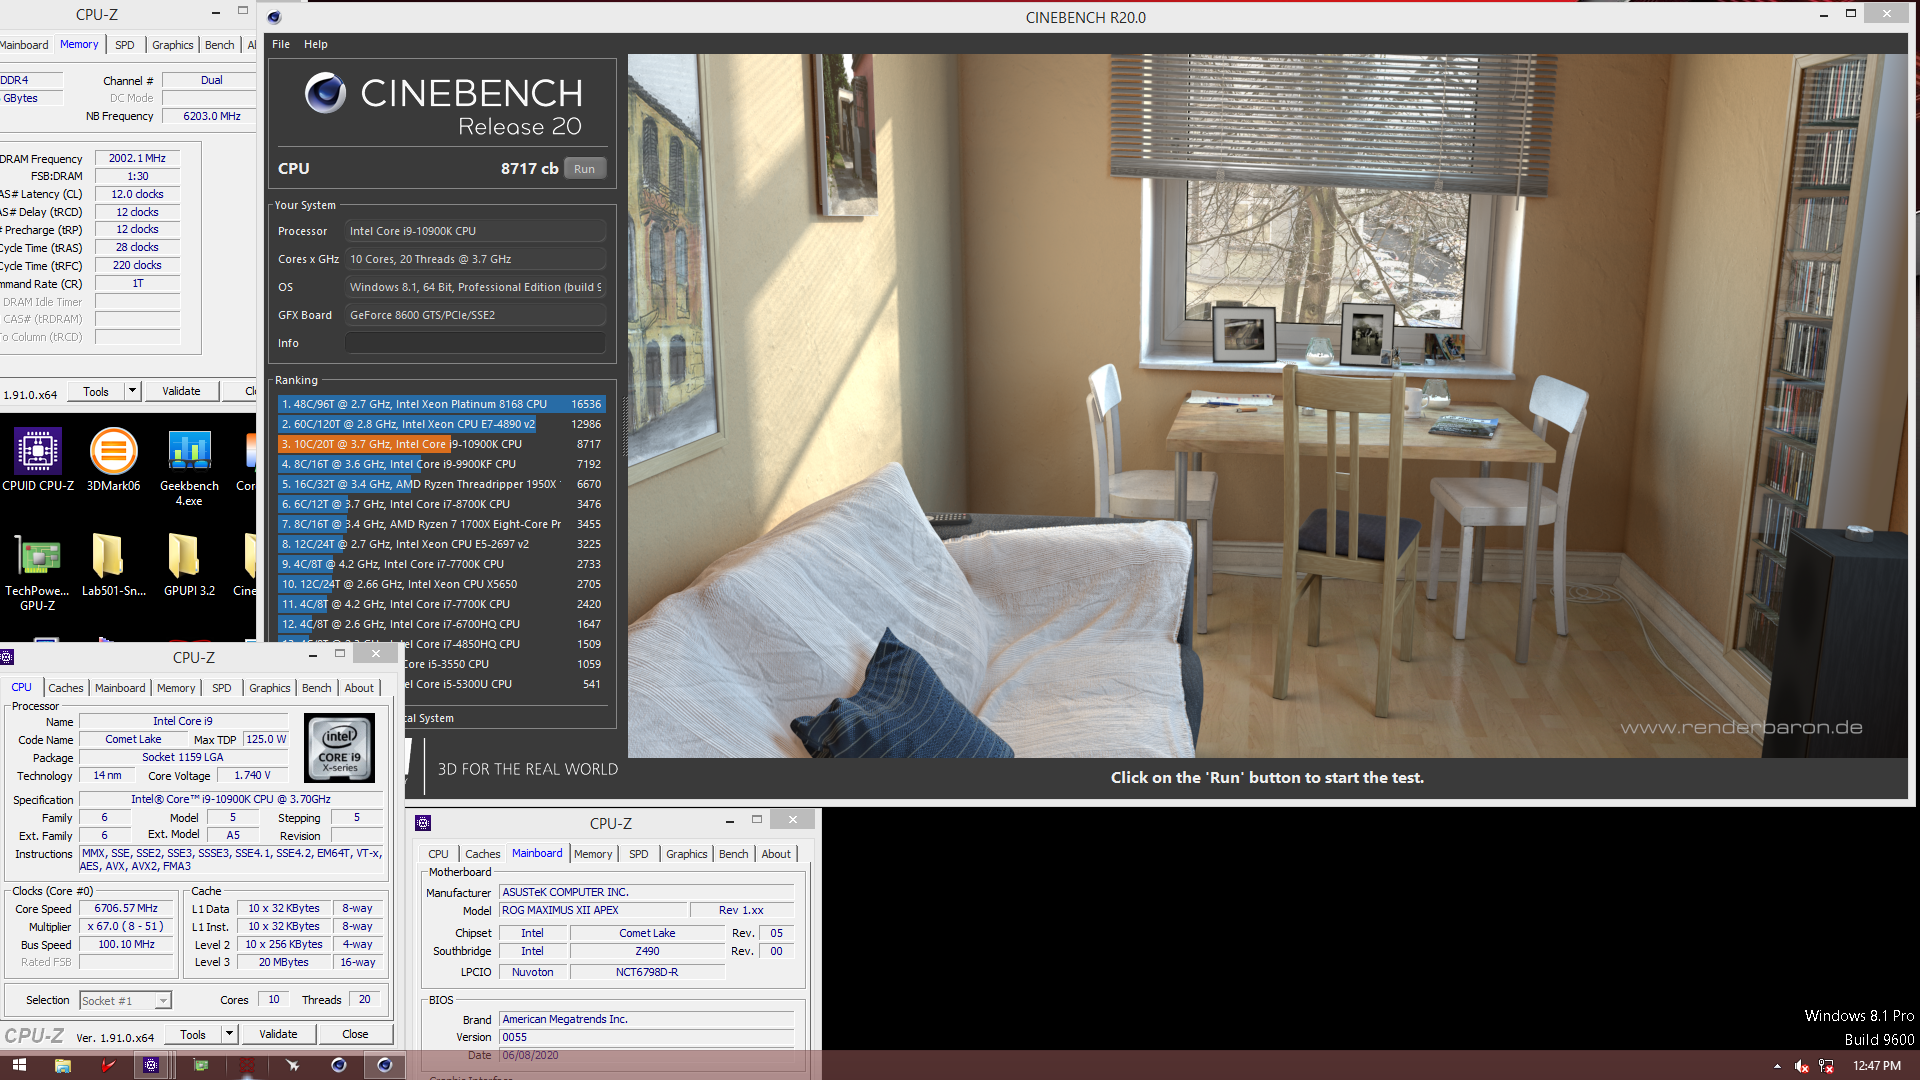
Task: Select ranking row 3 Core i9-10900K
Action: (x=441, y=444)
